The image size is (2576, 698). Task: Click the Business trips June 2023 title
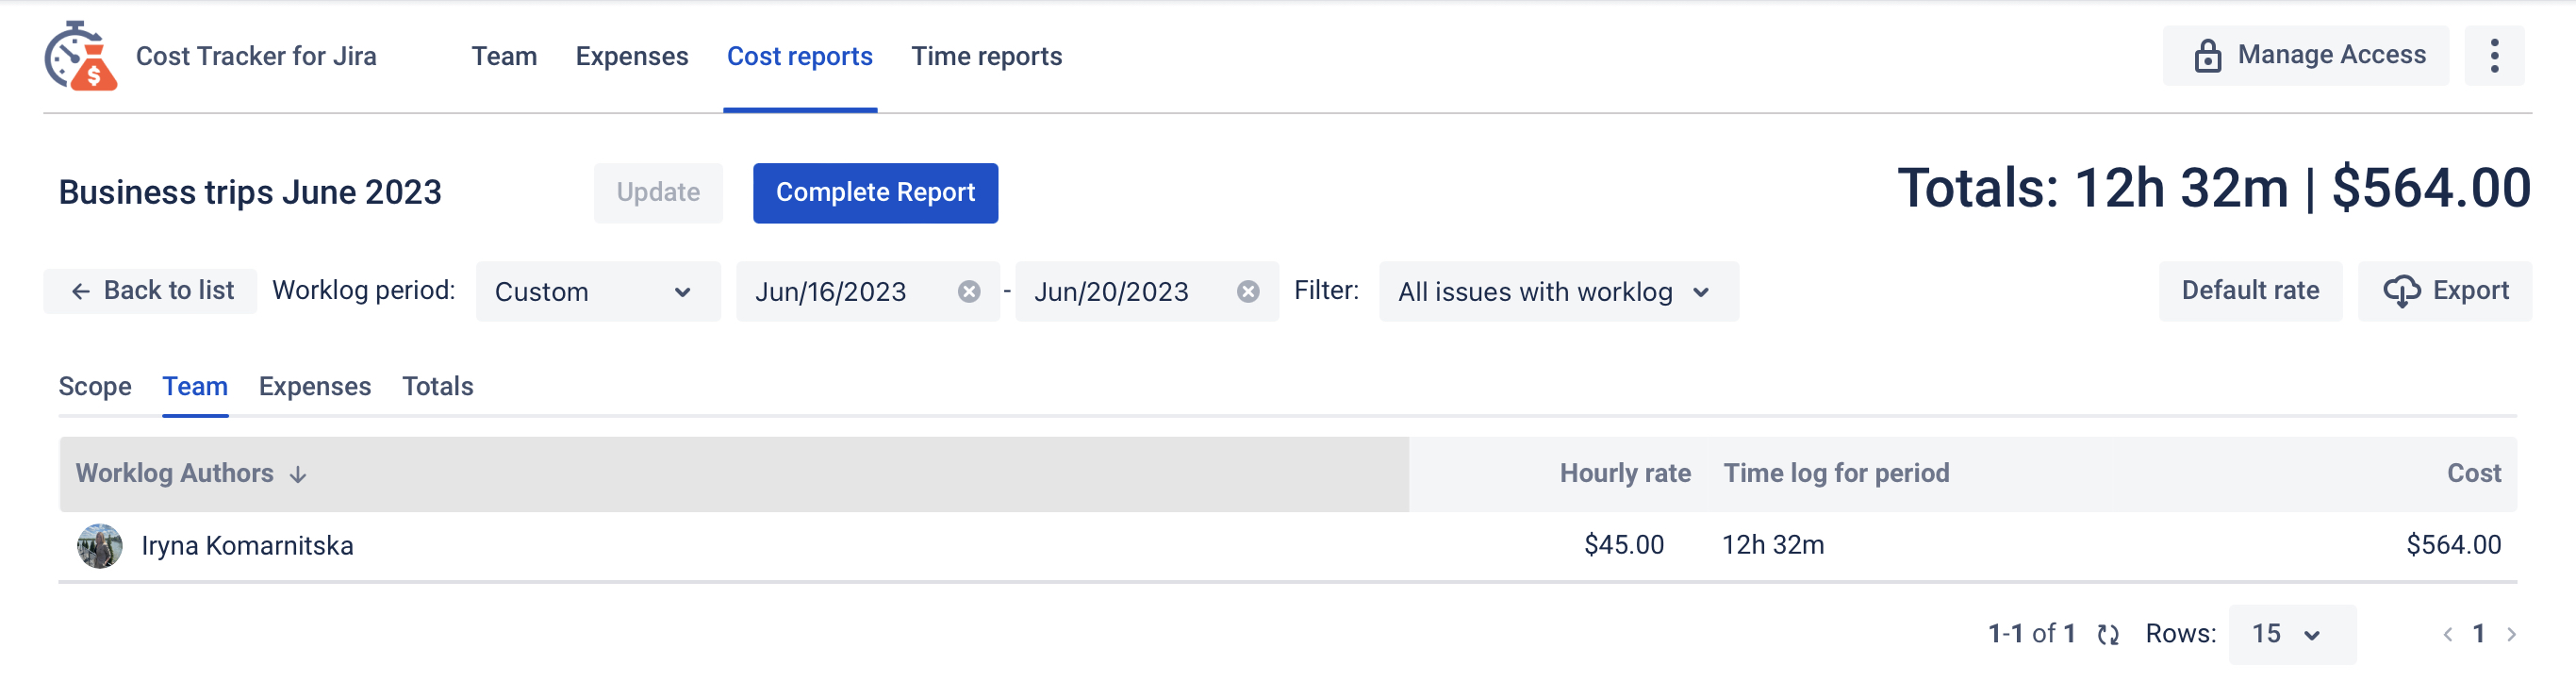(x=250, y=193)
